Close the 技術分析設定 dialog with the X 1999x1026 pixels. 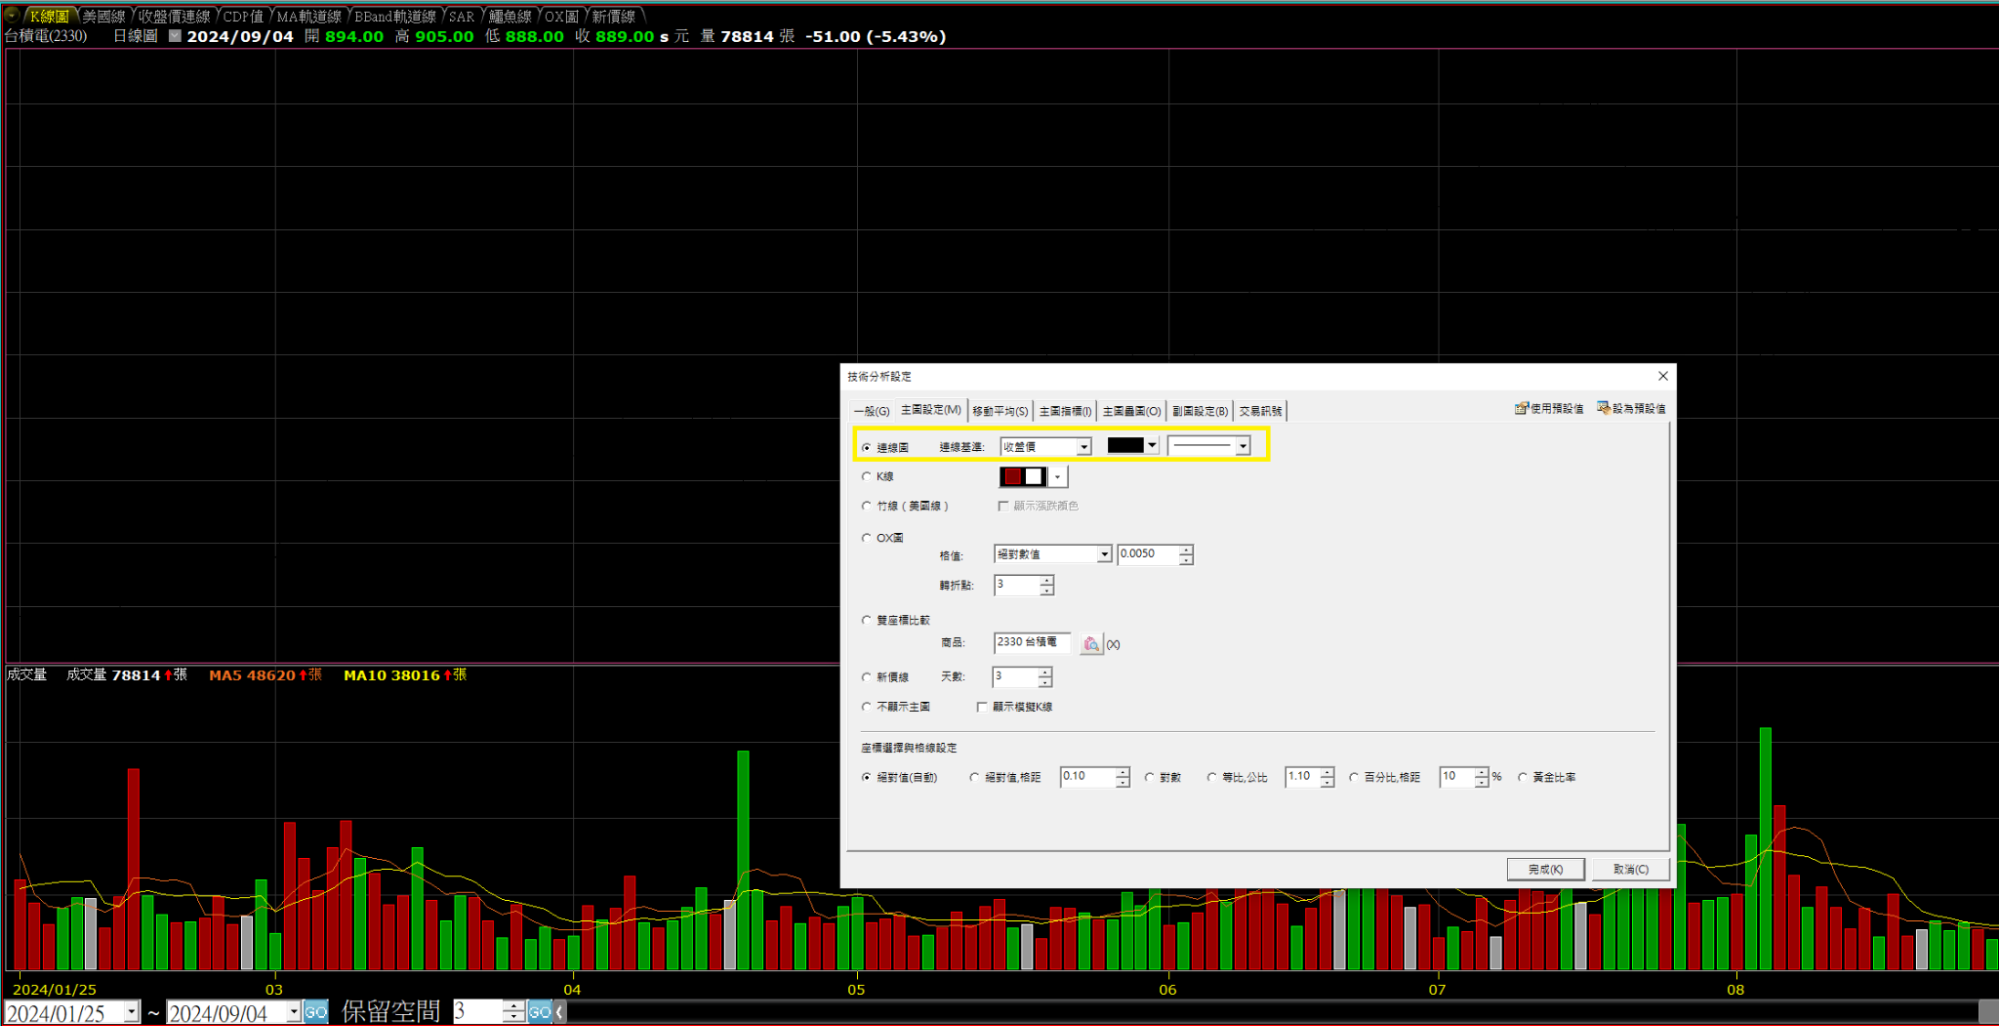pyautogui.click(x=1662, y=376)
